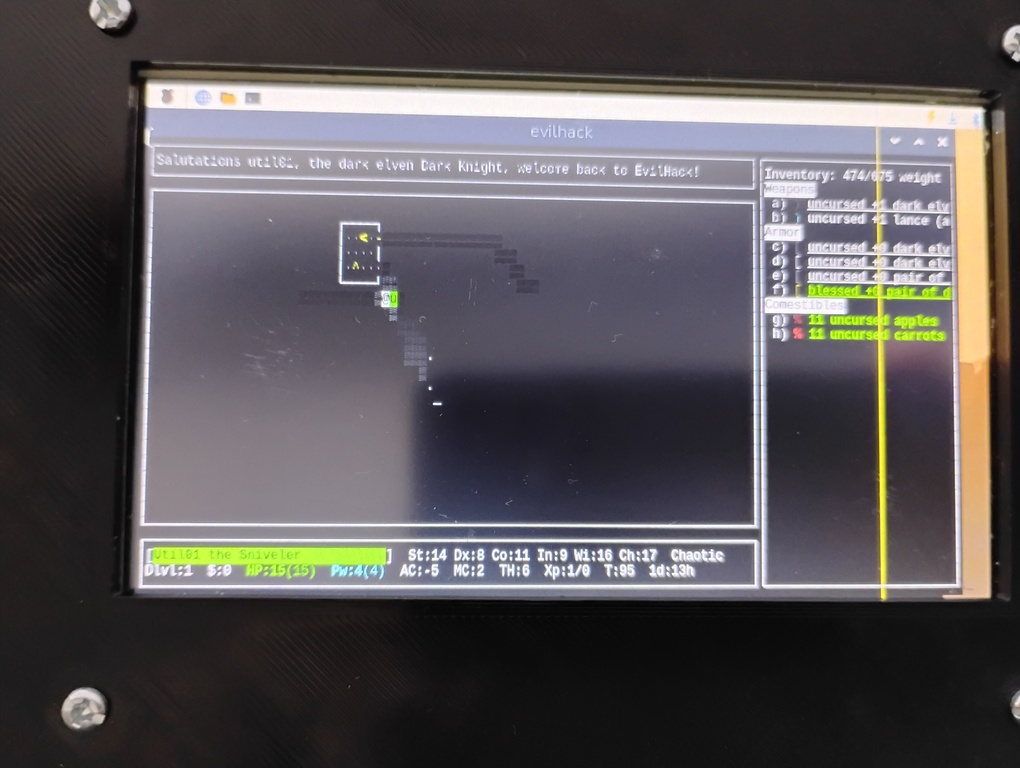This screenshot has width=1020, height=768.
Task: Select inventory item h, 11 uncursed carrots
Action: pyautogui.click(x=858, y=335)
